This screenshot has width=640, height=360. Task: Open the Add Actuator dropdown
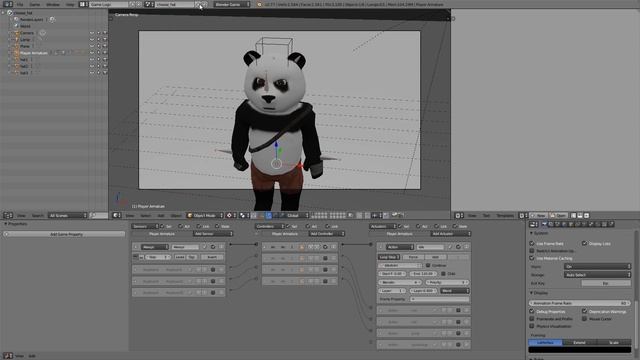click(451, 234)
